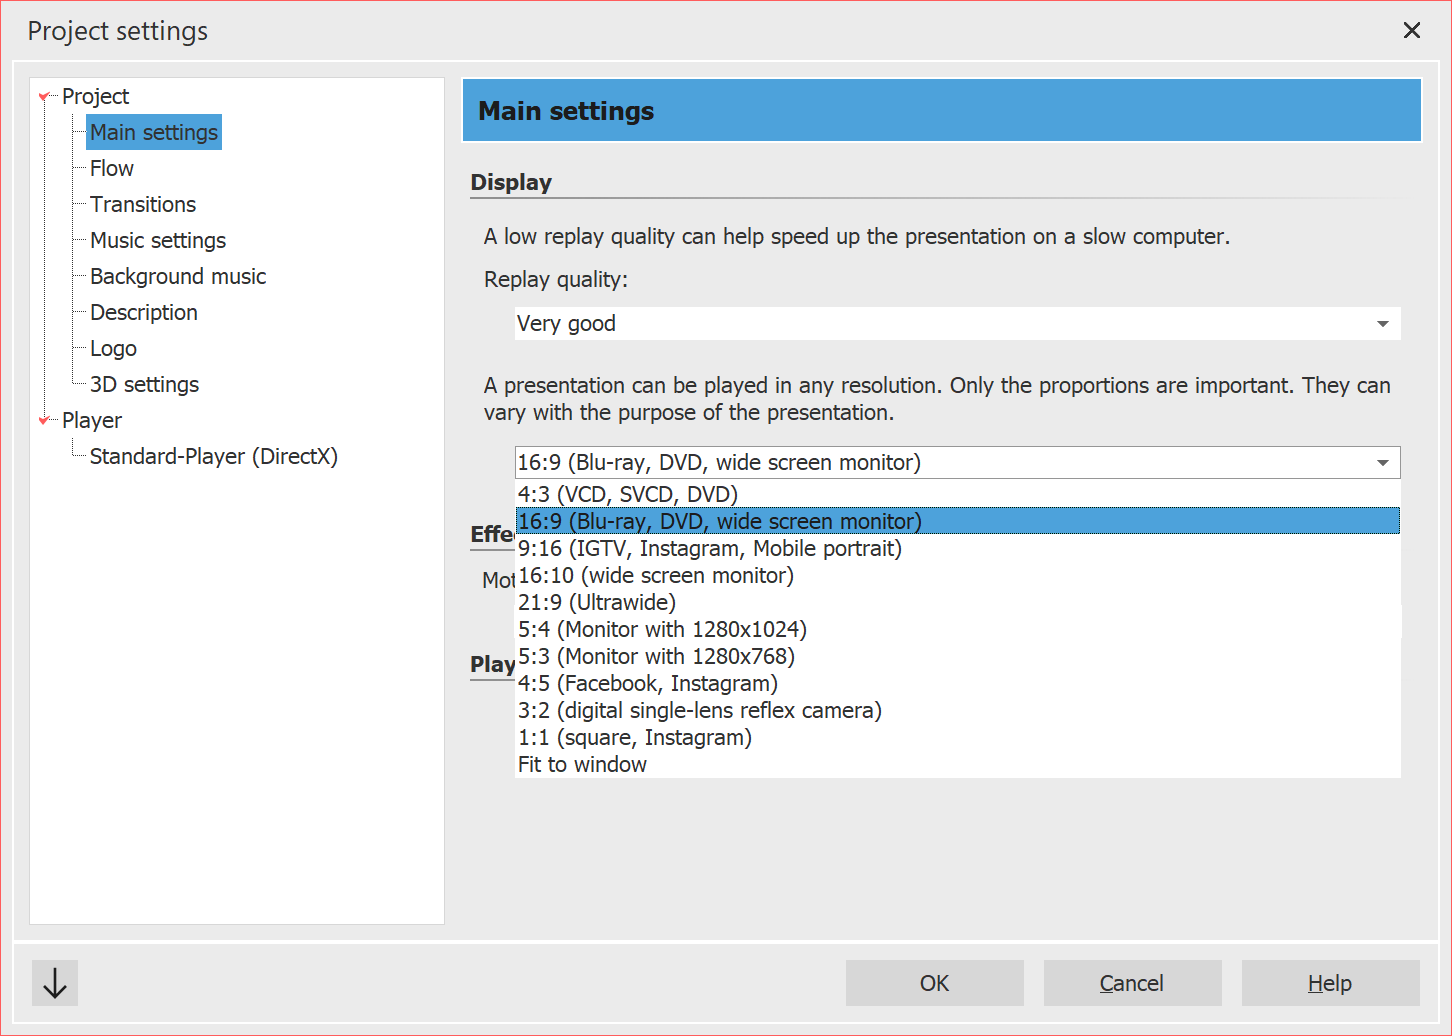Open the aspect ratio dropdown arrow
The height and width of the screenshot is (1036, 1452).
point(1383,462)
